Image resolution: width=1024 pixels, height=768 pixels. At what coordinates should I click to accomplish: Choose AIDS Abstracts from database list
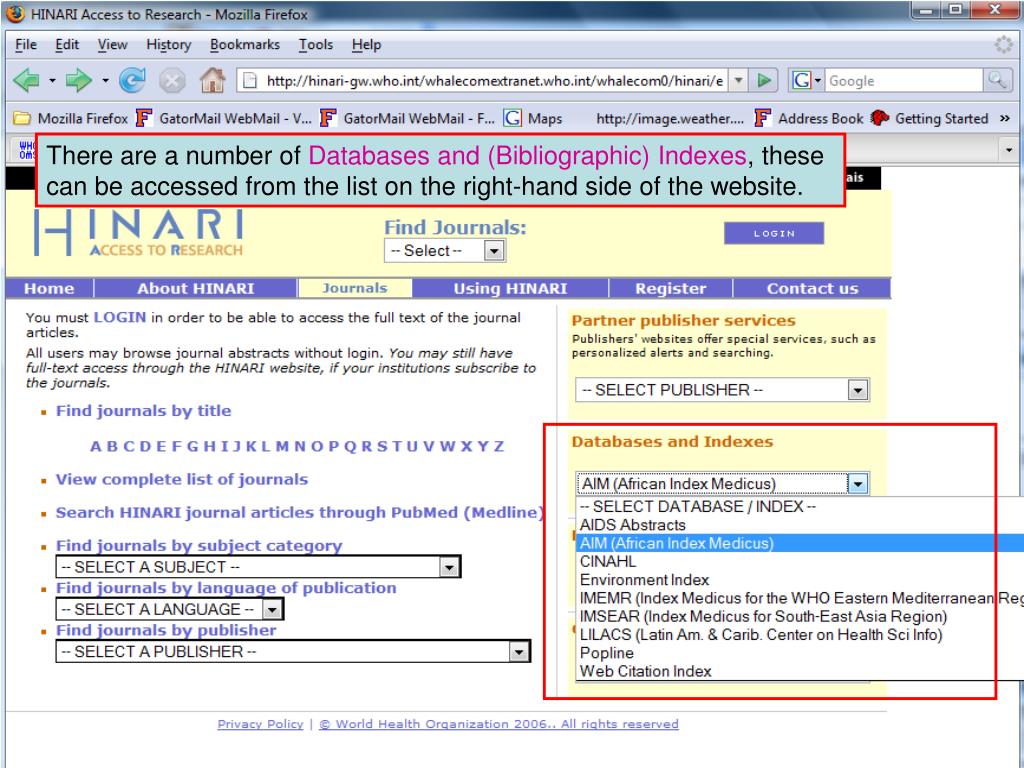[x=800, y=525]
